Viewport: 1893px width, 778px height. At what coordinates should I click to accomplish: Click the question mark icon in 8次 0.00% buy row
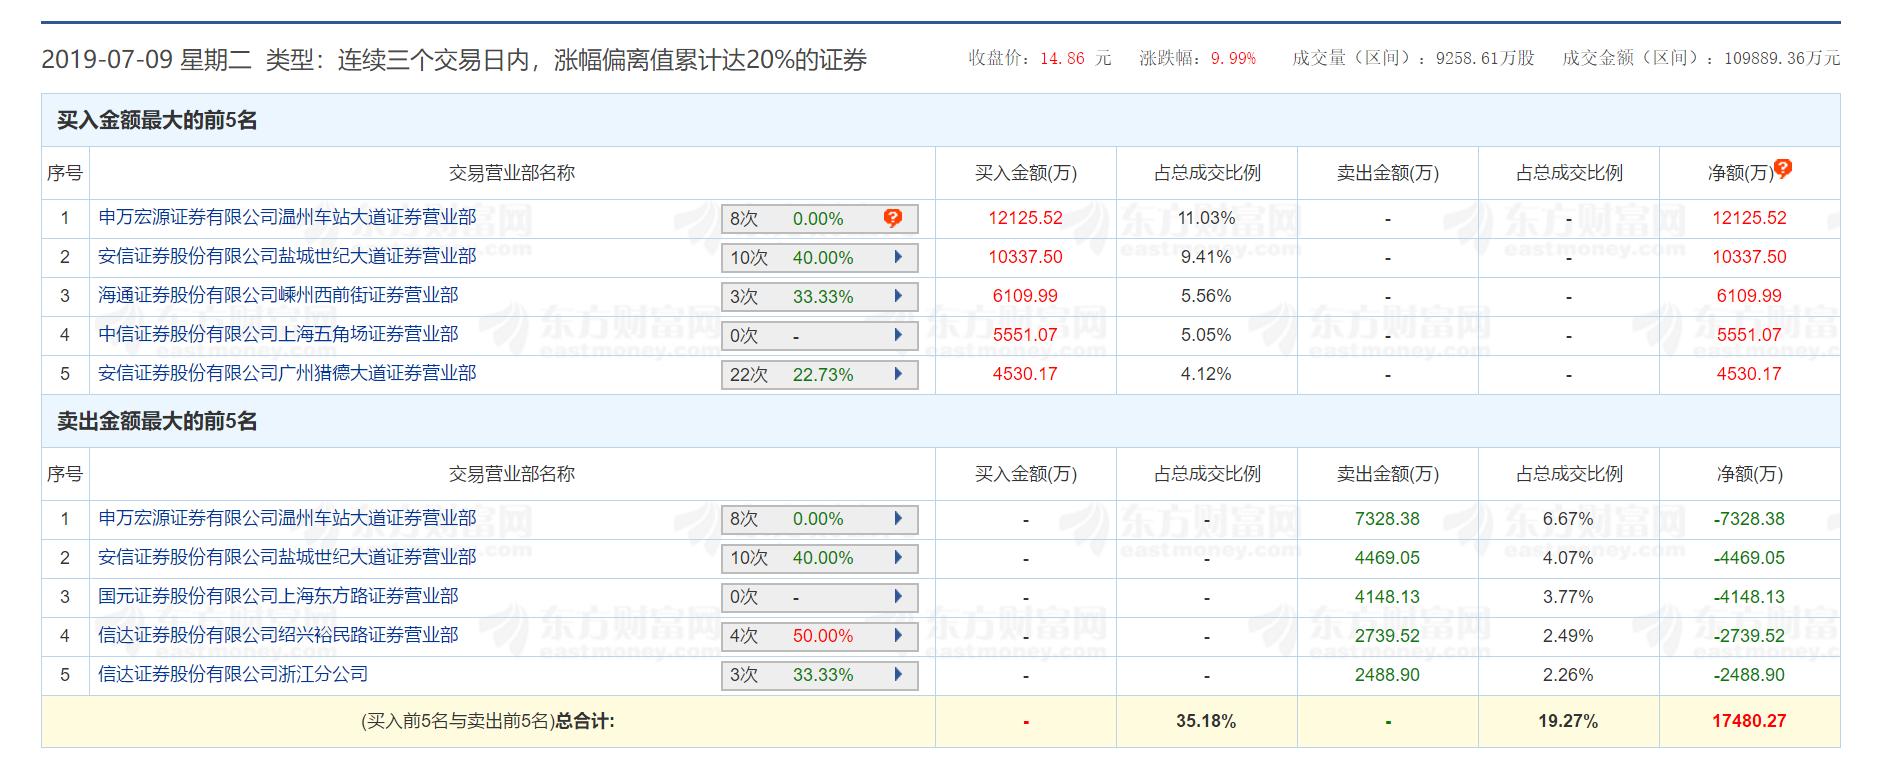(x=893, y=218)
